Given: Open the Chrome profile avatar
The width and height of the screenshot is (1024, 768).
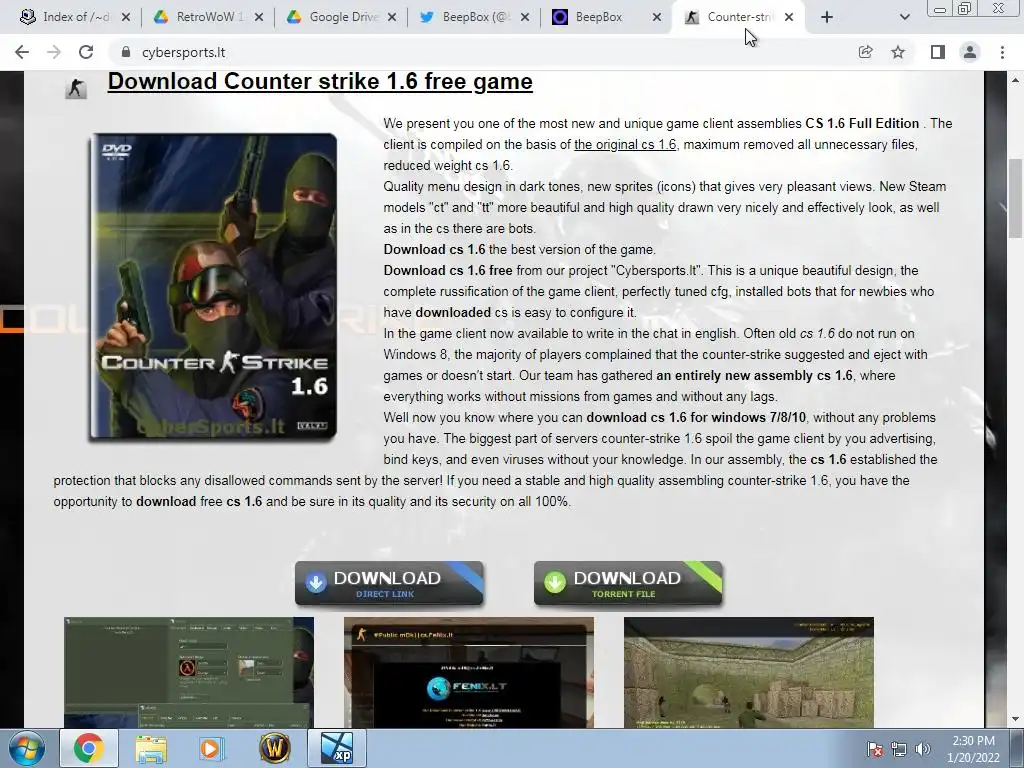Looking at the screenshot, I should (x=970, y=52).
